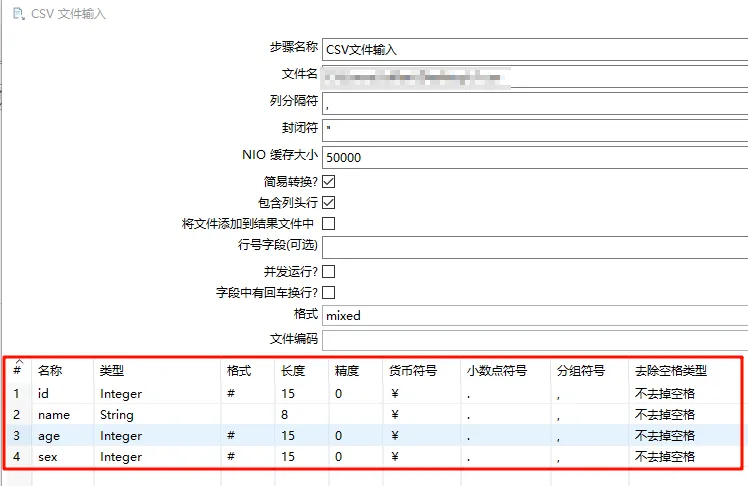The width and height of the screenshot is (748, 486).
Task: Click 去除空格类型 cell for sex row
Action: pyautogui.click(x=664, y=457)
